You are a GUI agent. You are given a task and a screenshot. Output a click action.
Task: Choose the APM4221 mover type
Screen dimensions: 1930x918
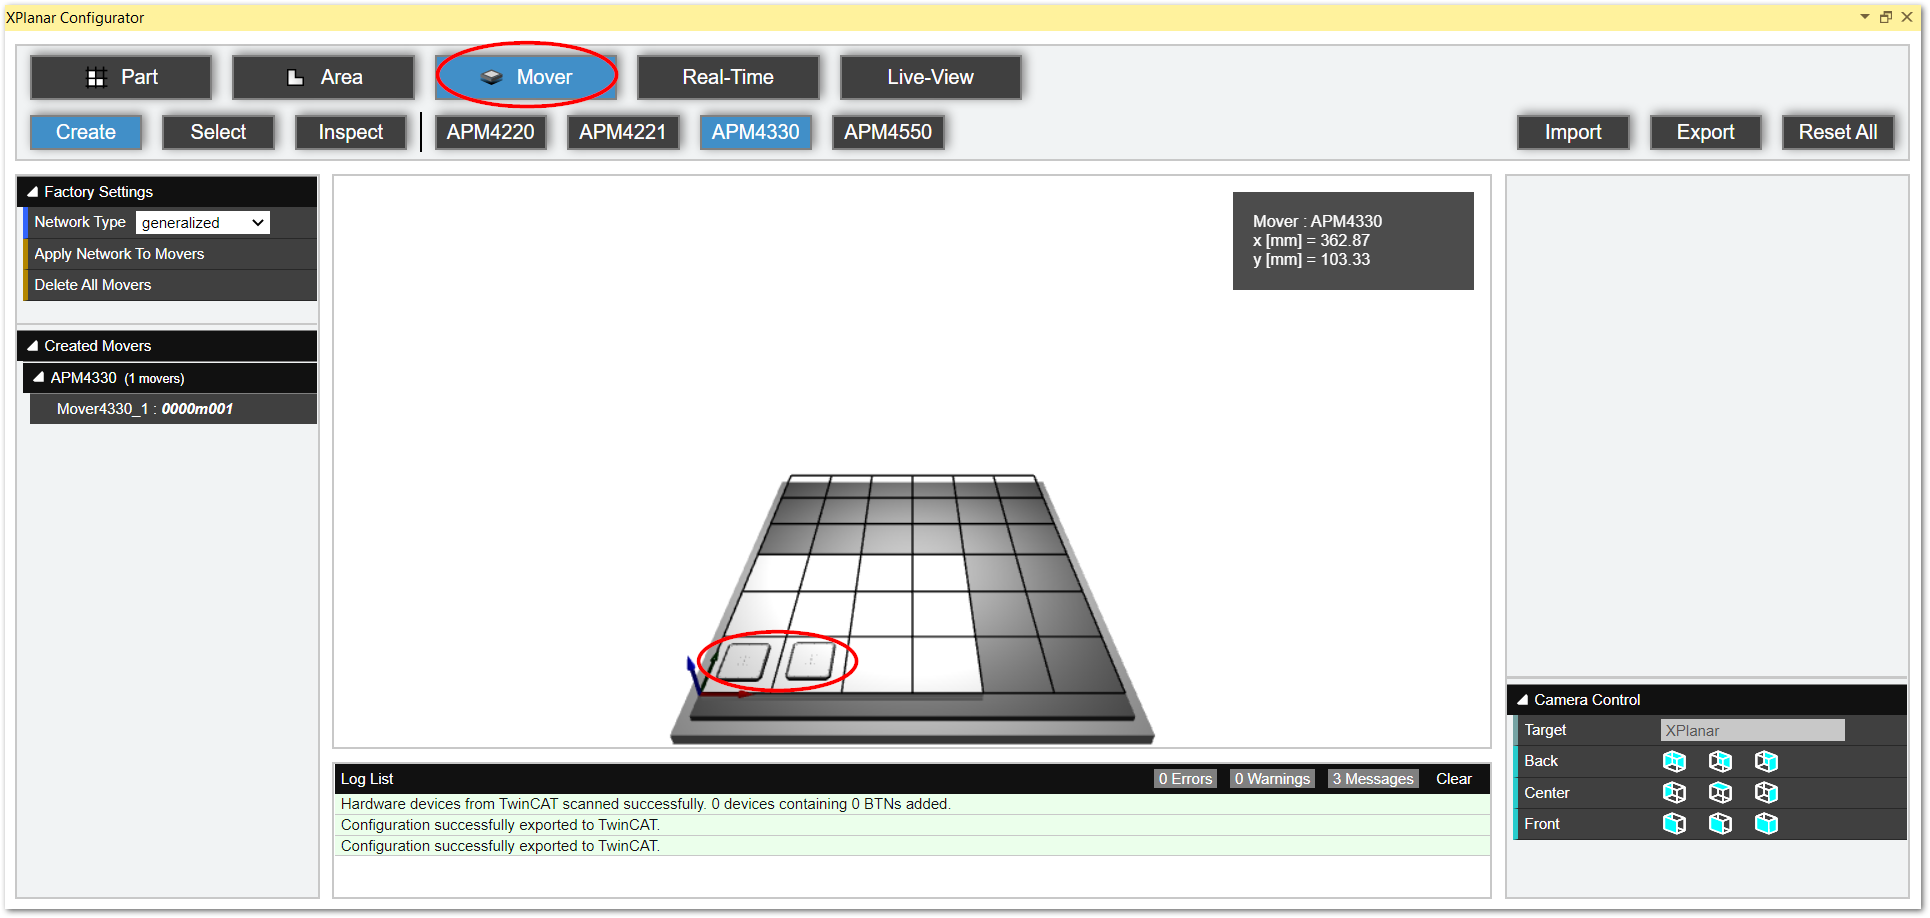click(623, 132)
